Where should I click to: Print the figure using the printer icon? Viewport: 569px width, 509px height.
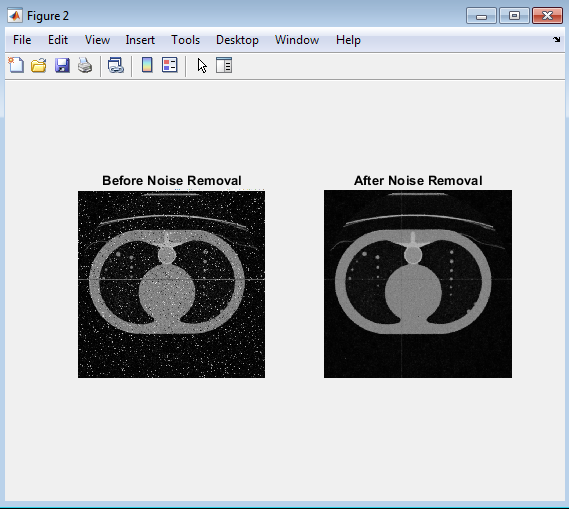(x=85, y=65)
